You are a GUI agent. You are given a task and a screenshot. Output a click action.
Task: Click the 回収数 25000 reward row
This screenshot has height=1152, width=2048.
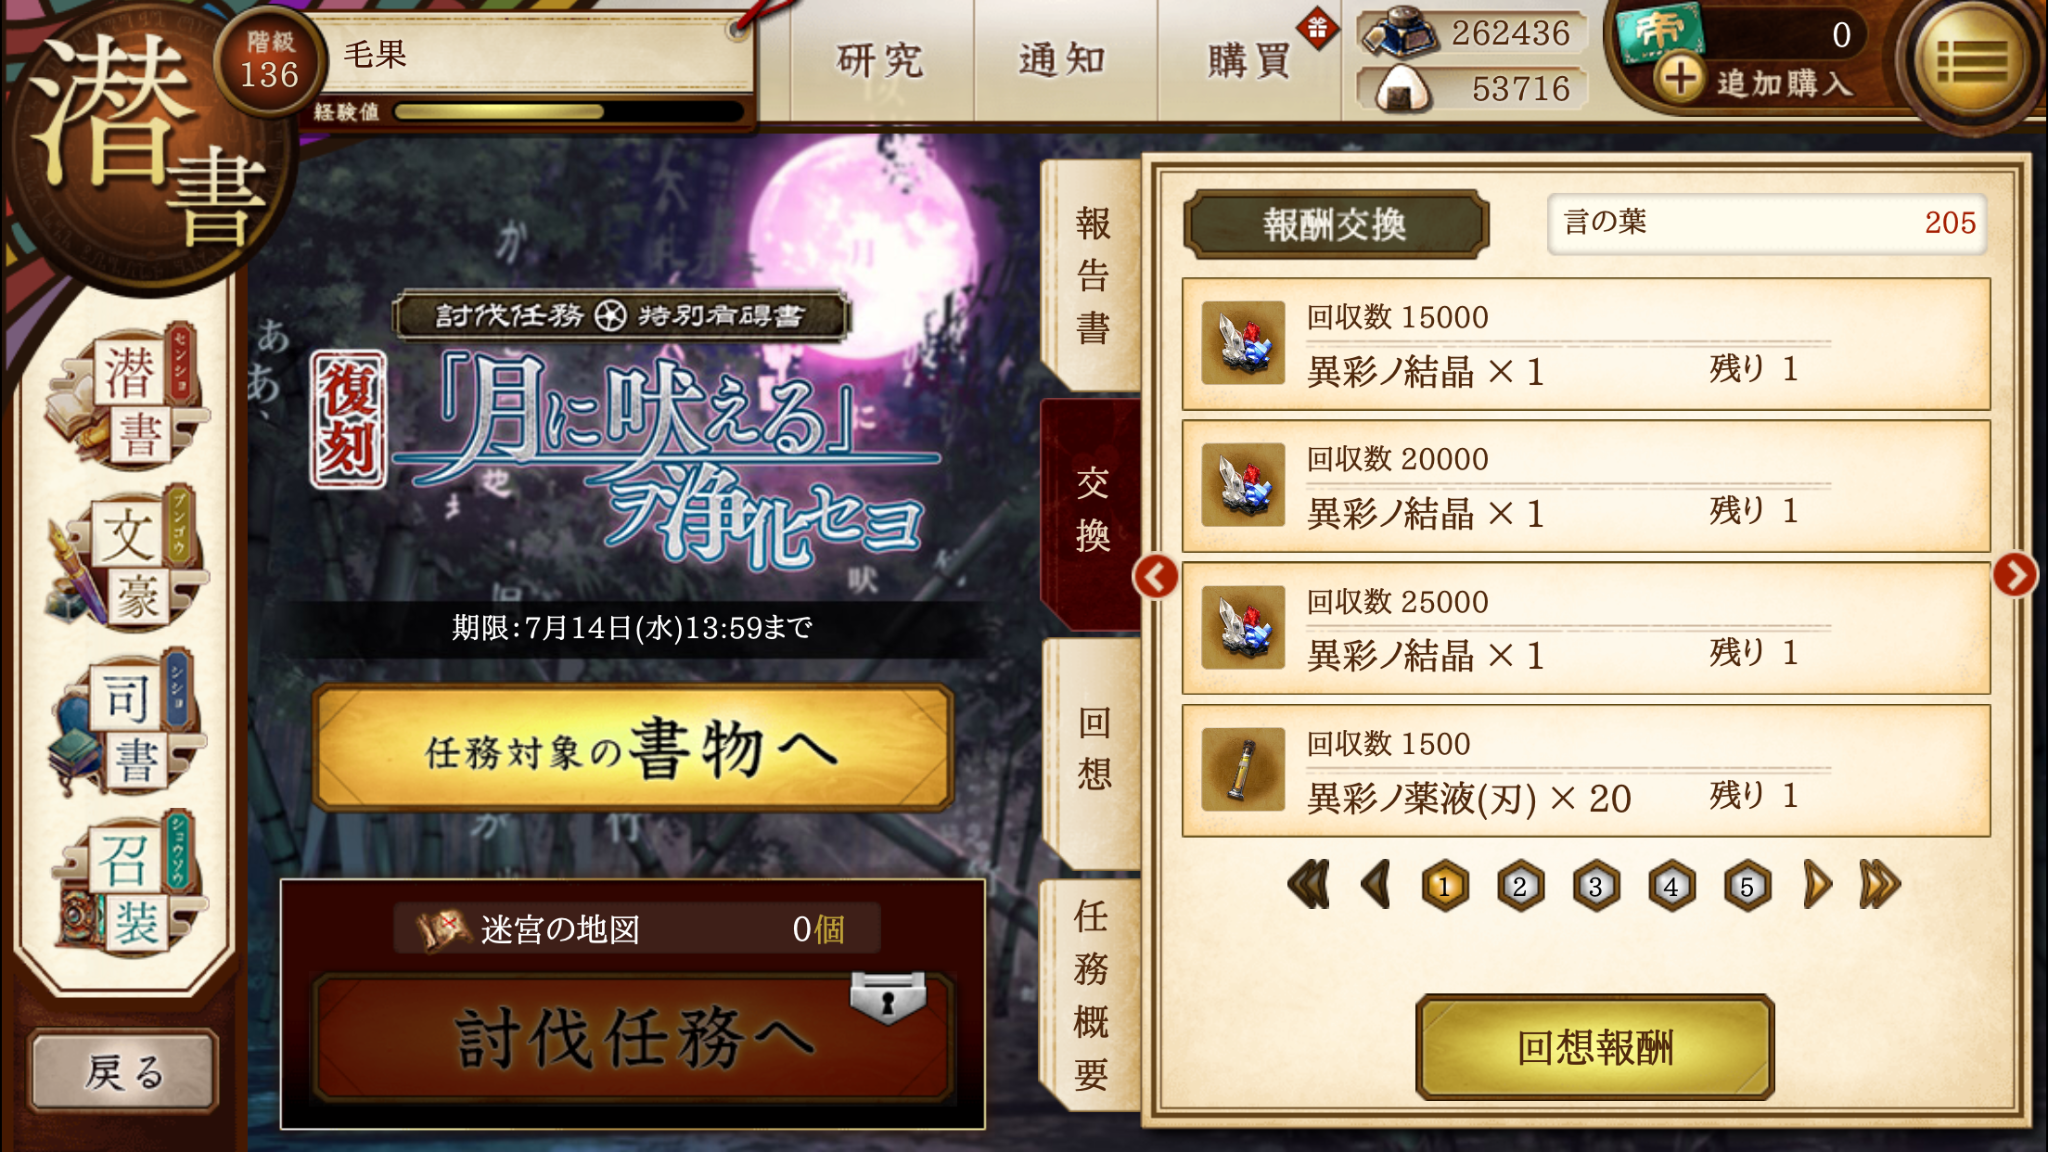click(x=1586, y=628)
